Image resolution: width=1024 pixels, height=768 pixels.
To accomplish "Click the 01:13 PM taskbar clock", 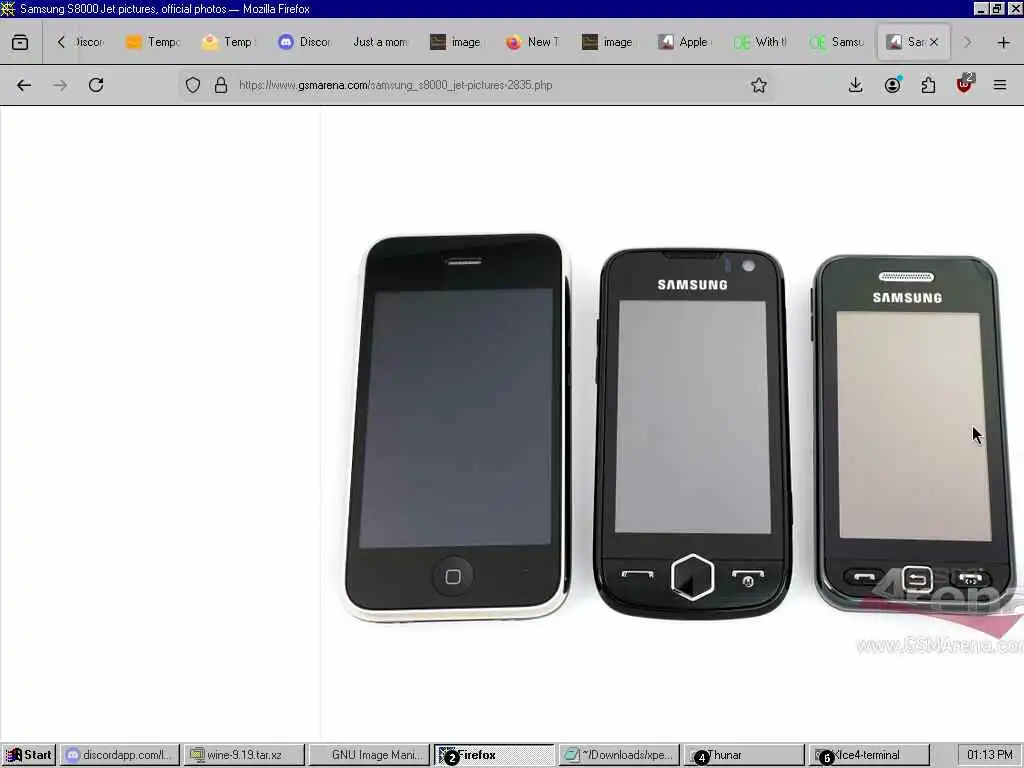I will click(989, 755).
